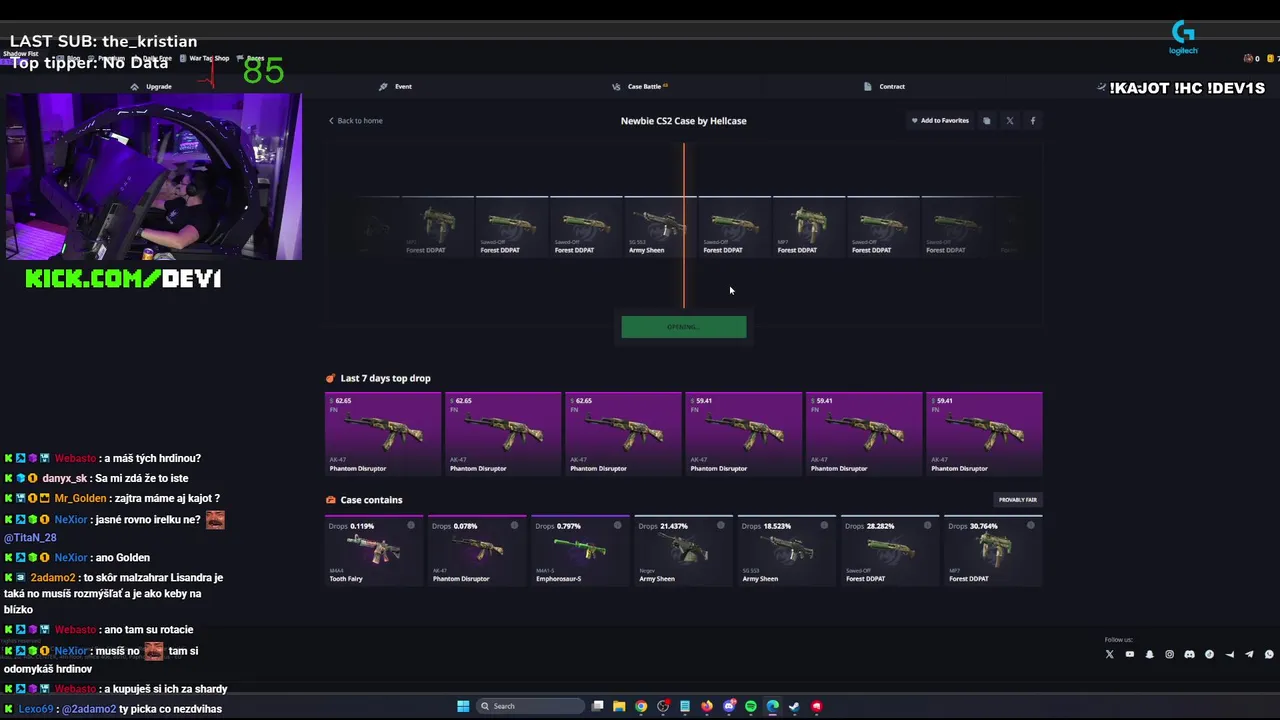Image resolution: width=1280 pixels, height=720 pixels.
Task: Open Hellcase WhatsApp follow icon
Action: tap(1269, 654)
